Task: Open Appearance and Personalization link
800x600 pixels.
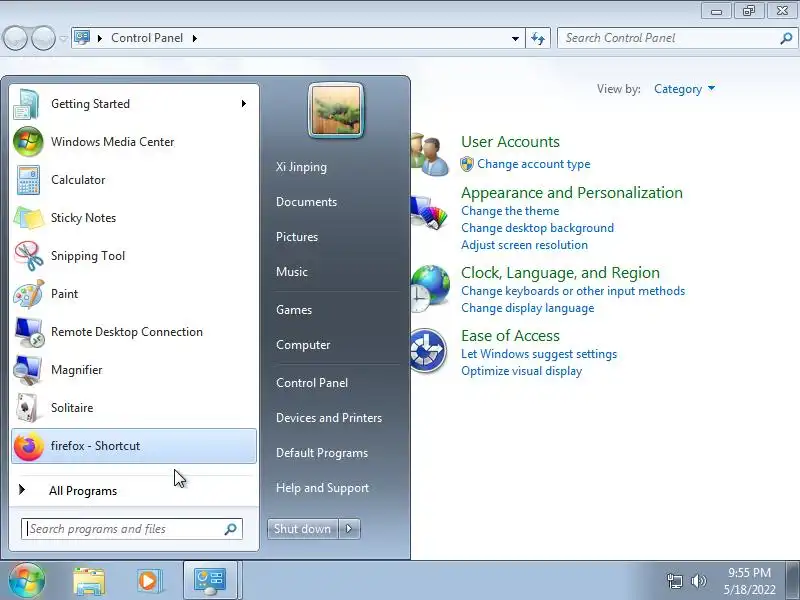Action: pyautogui.click(x=572, y=193)
